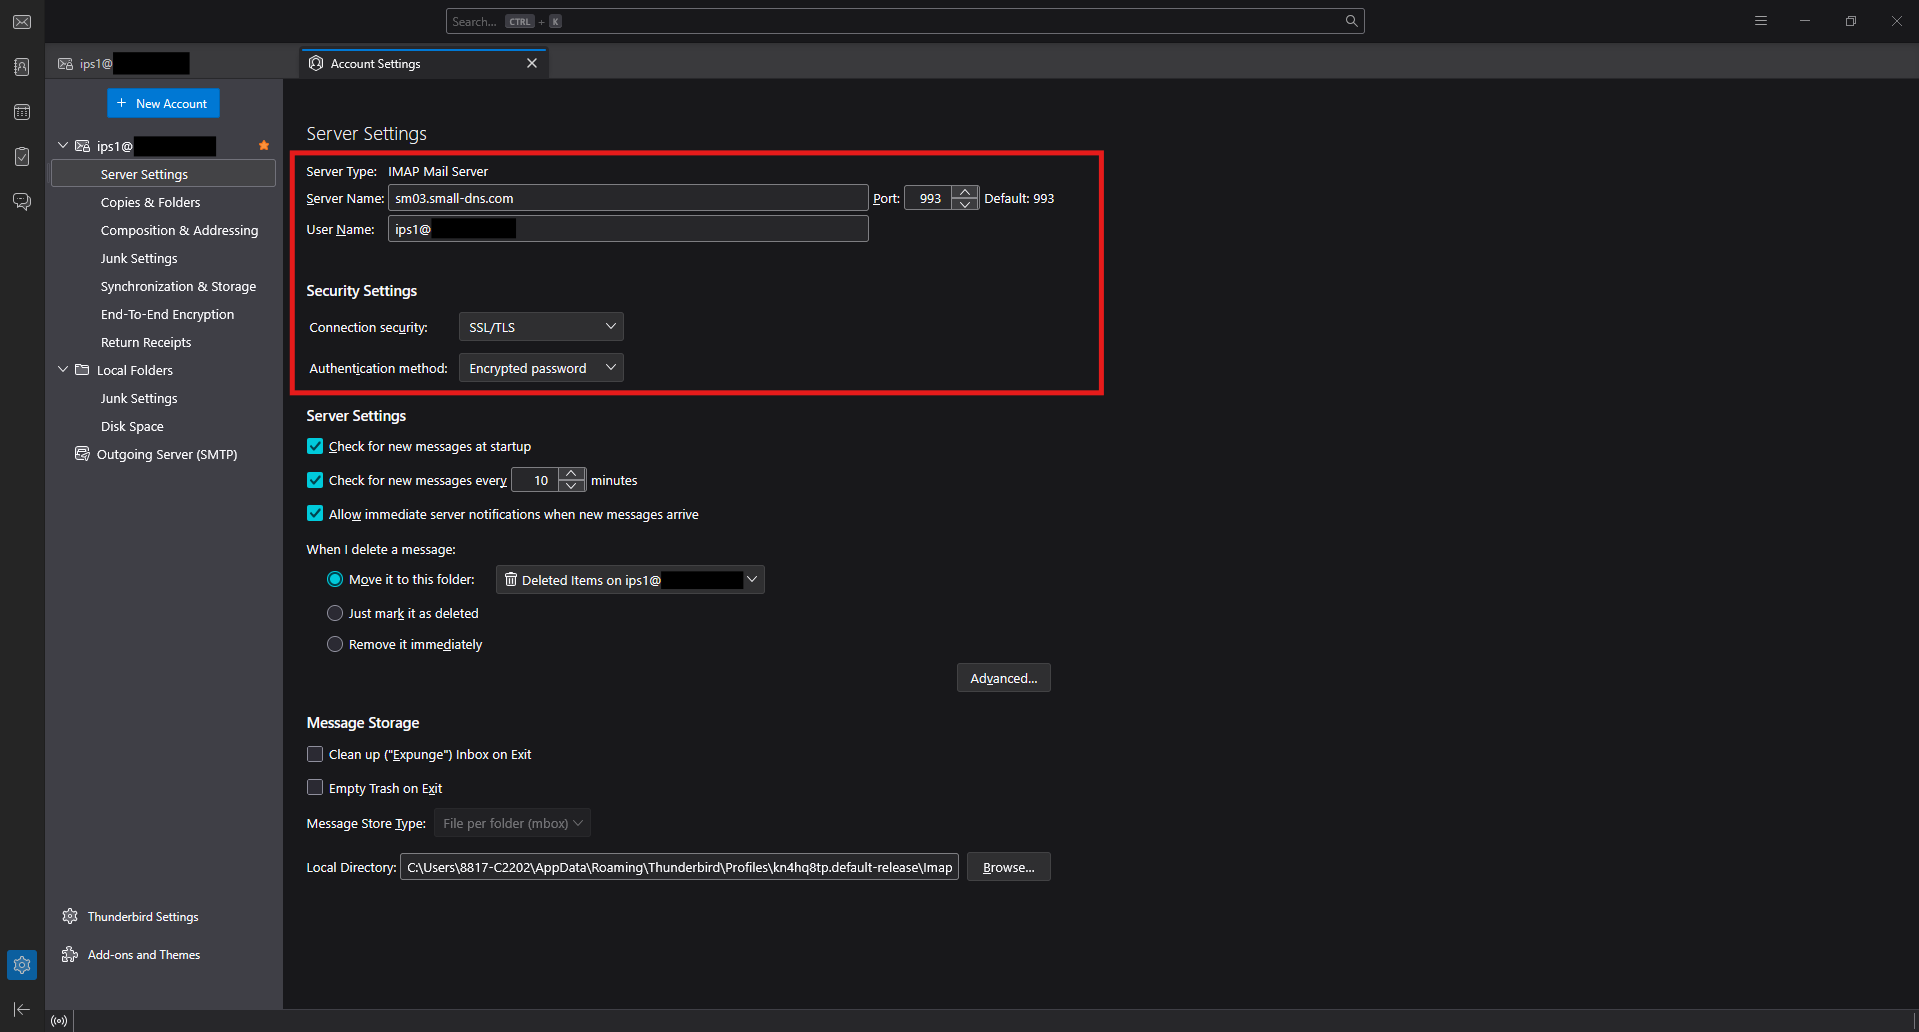The width and height of the screenshot is (1919, 1032).
Task: Uncheck Check for new messages at startup
Action: point(315,446)
